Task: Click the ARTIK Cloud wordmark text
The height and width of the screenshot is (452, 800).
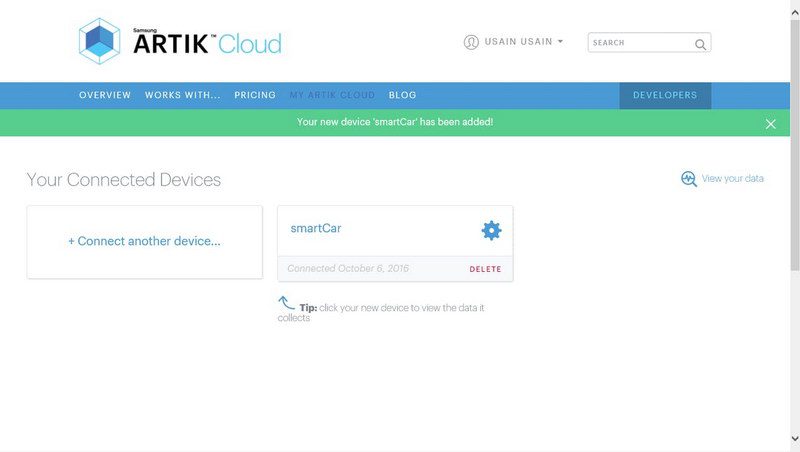Action: (x=207, y=43)
